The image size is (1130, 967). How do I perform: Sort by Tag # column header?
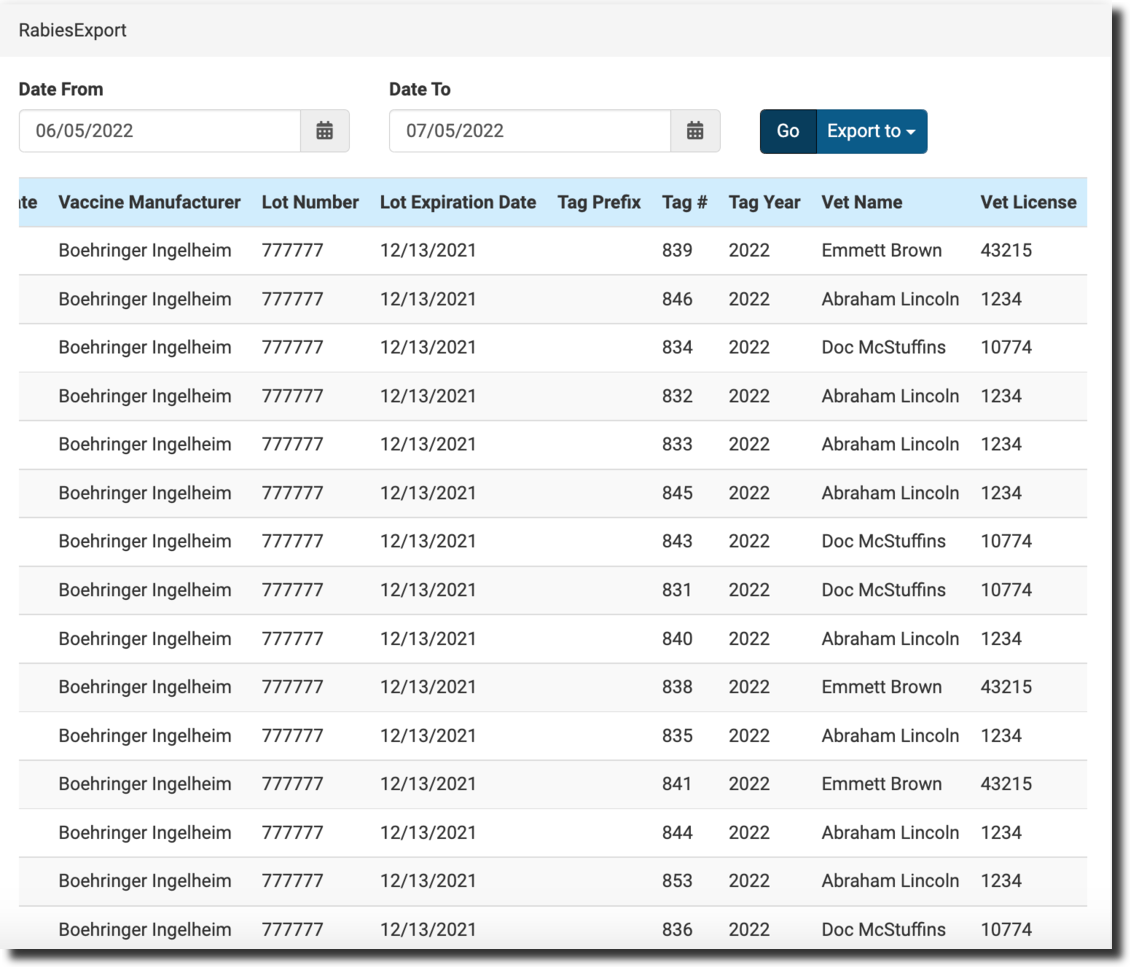click(685, 202)
